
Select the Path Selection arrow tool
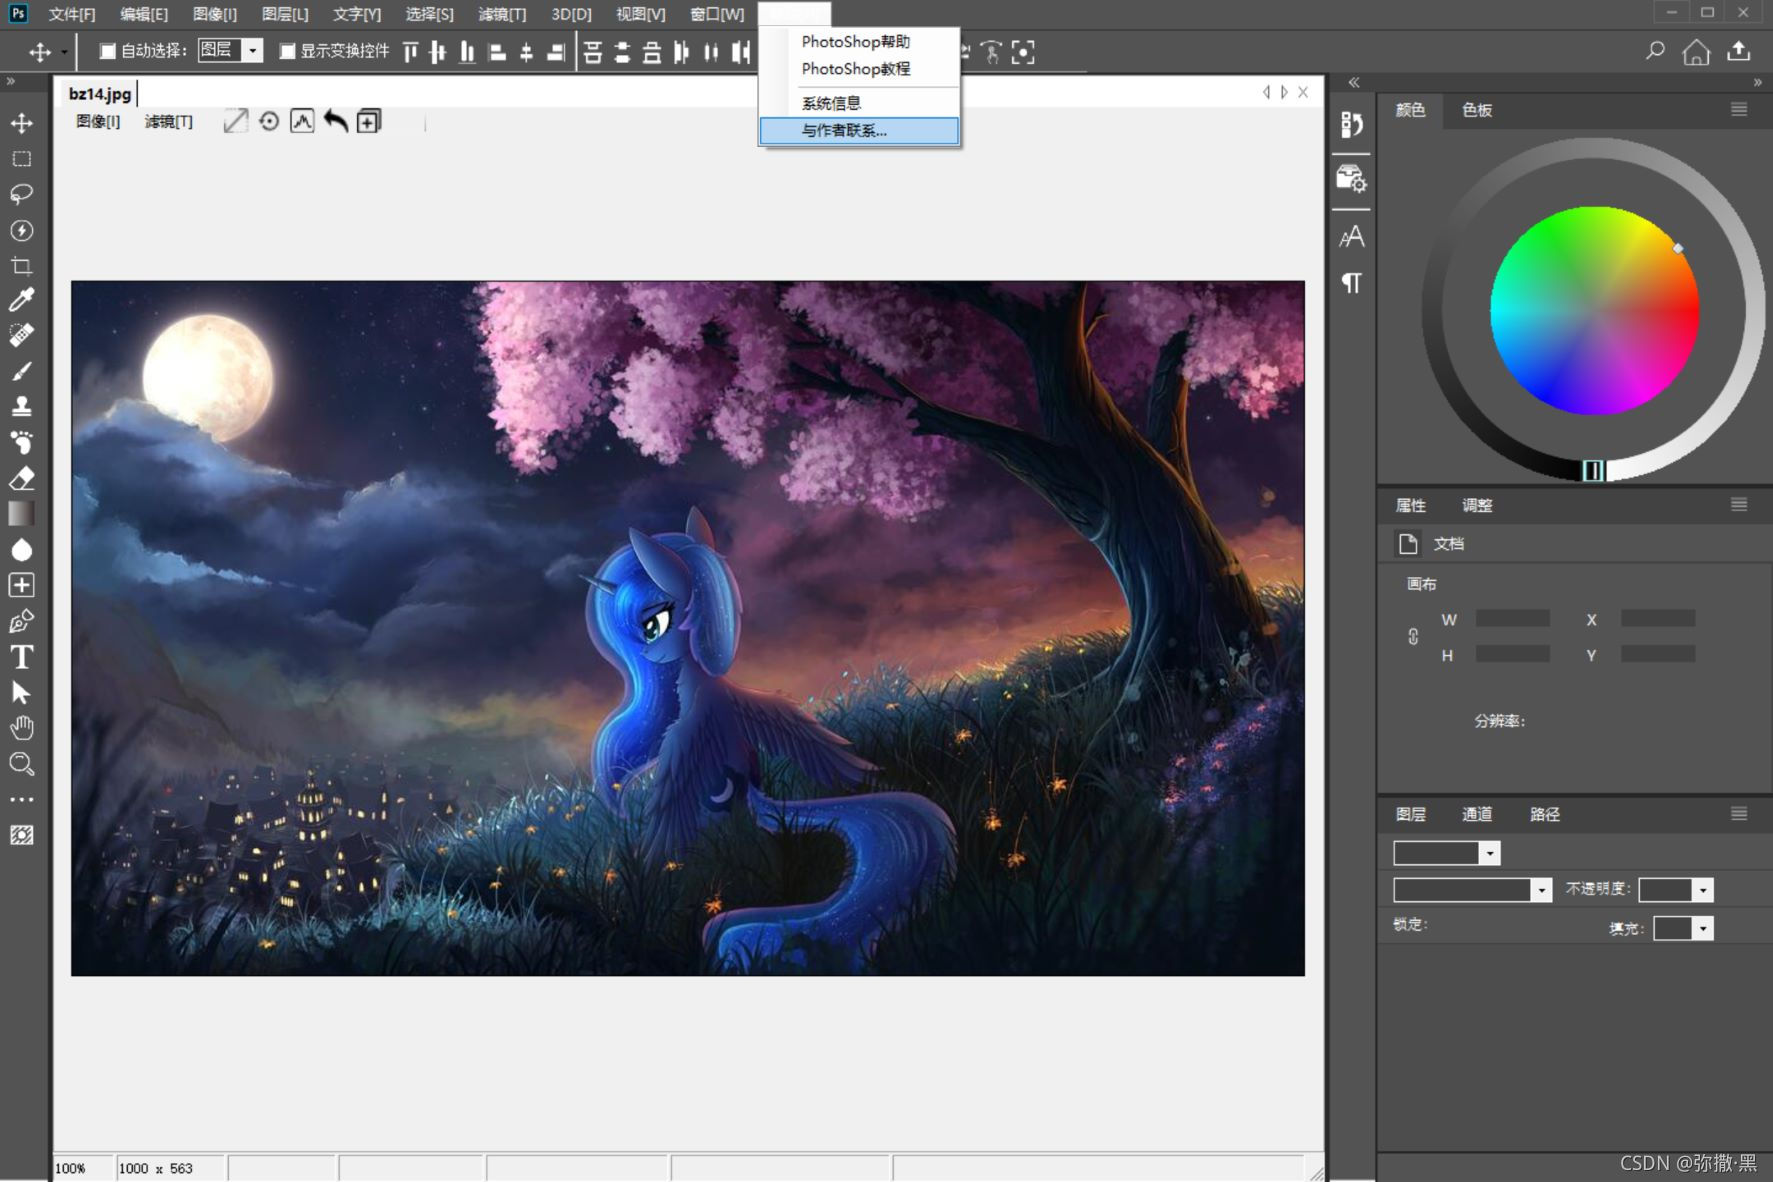(x=21, y=692)
